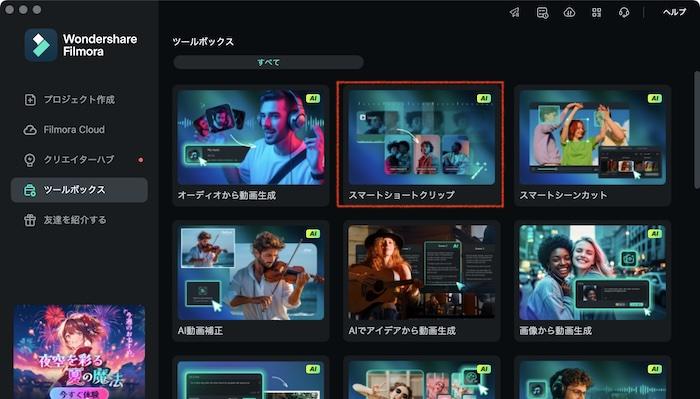Screen dimensions: 700x399
Task: Select the すべて tab
Action: pyautogui.click(x=268, y=62)
